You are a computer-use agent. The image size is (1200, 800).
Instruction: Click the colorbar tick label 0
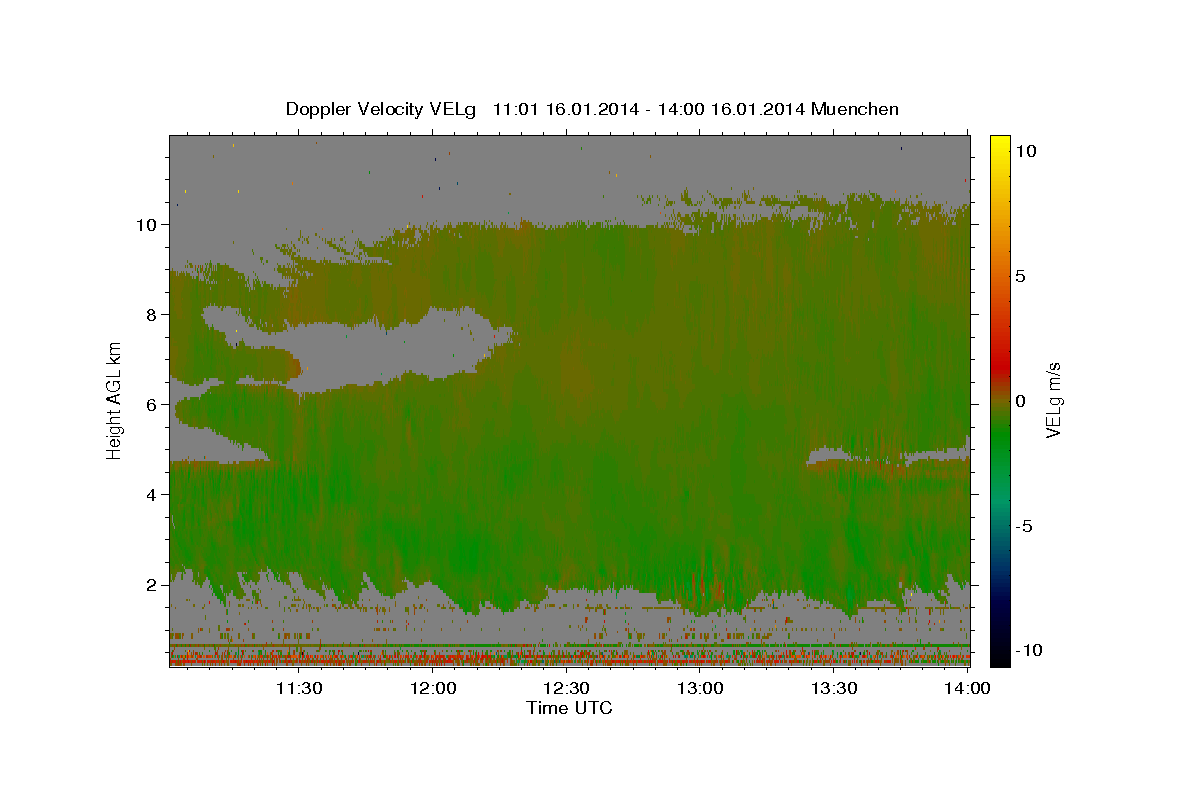[1021, 401]
